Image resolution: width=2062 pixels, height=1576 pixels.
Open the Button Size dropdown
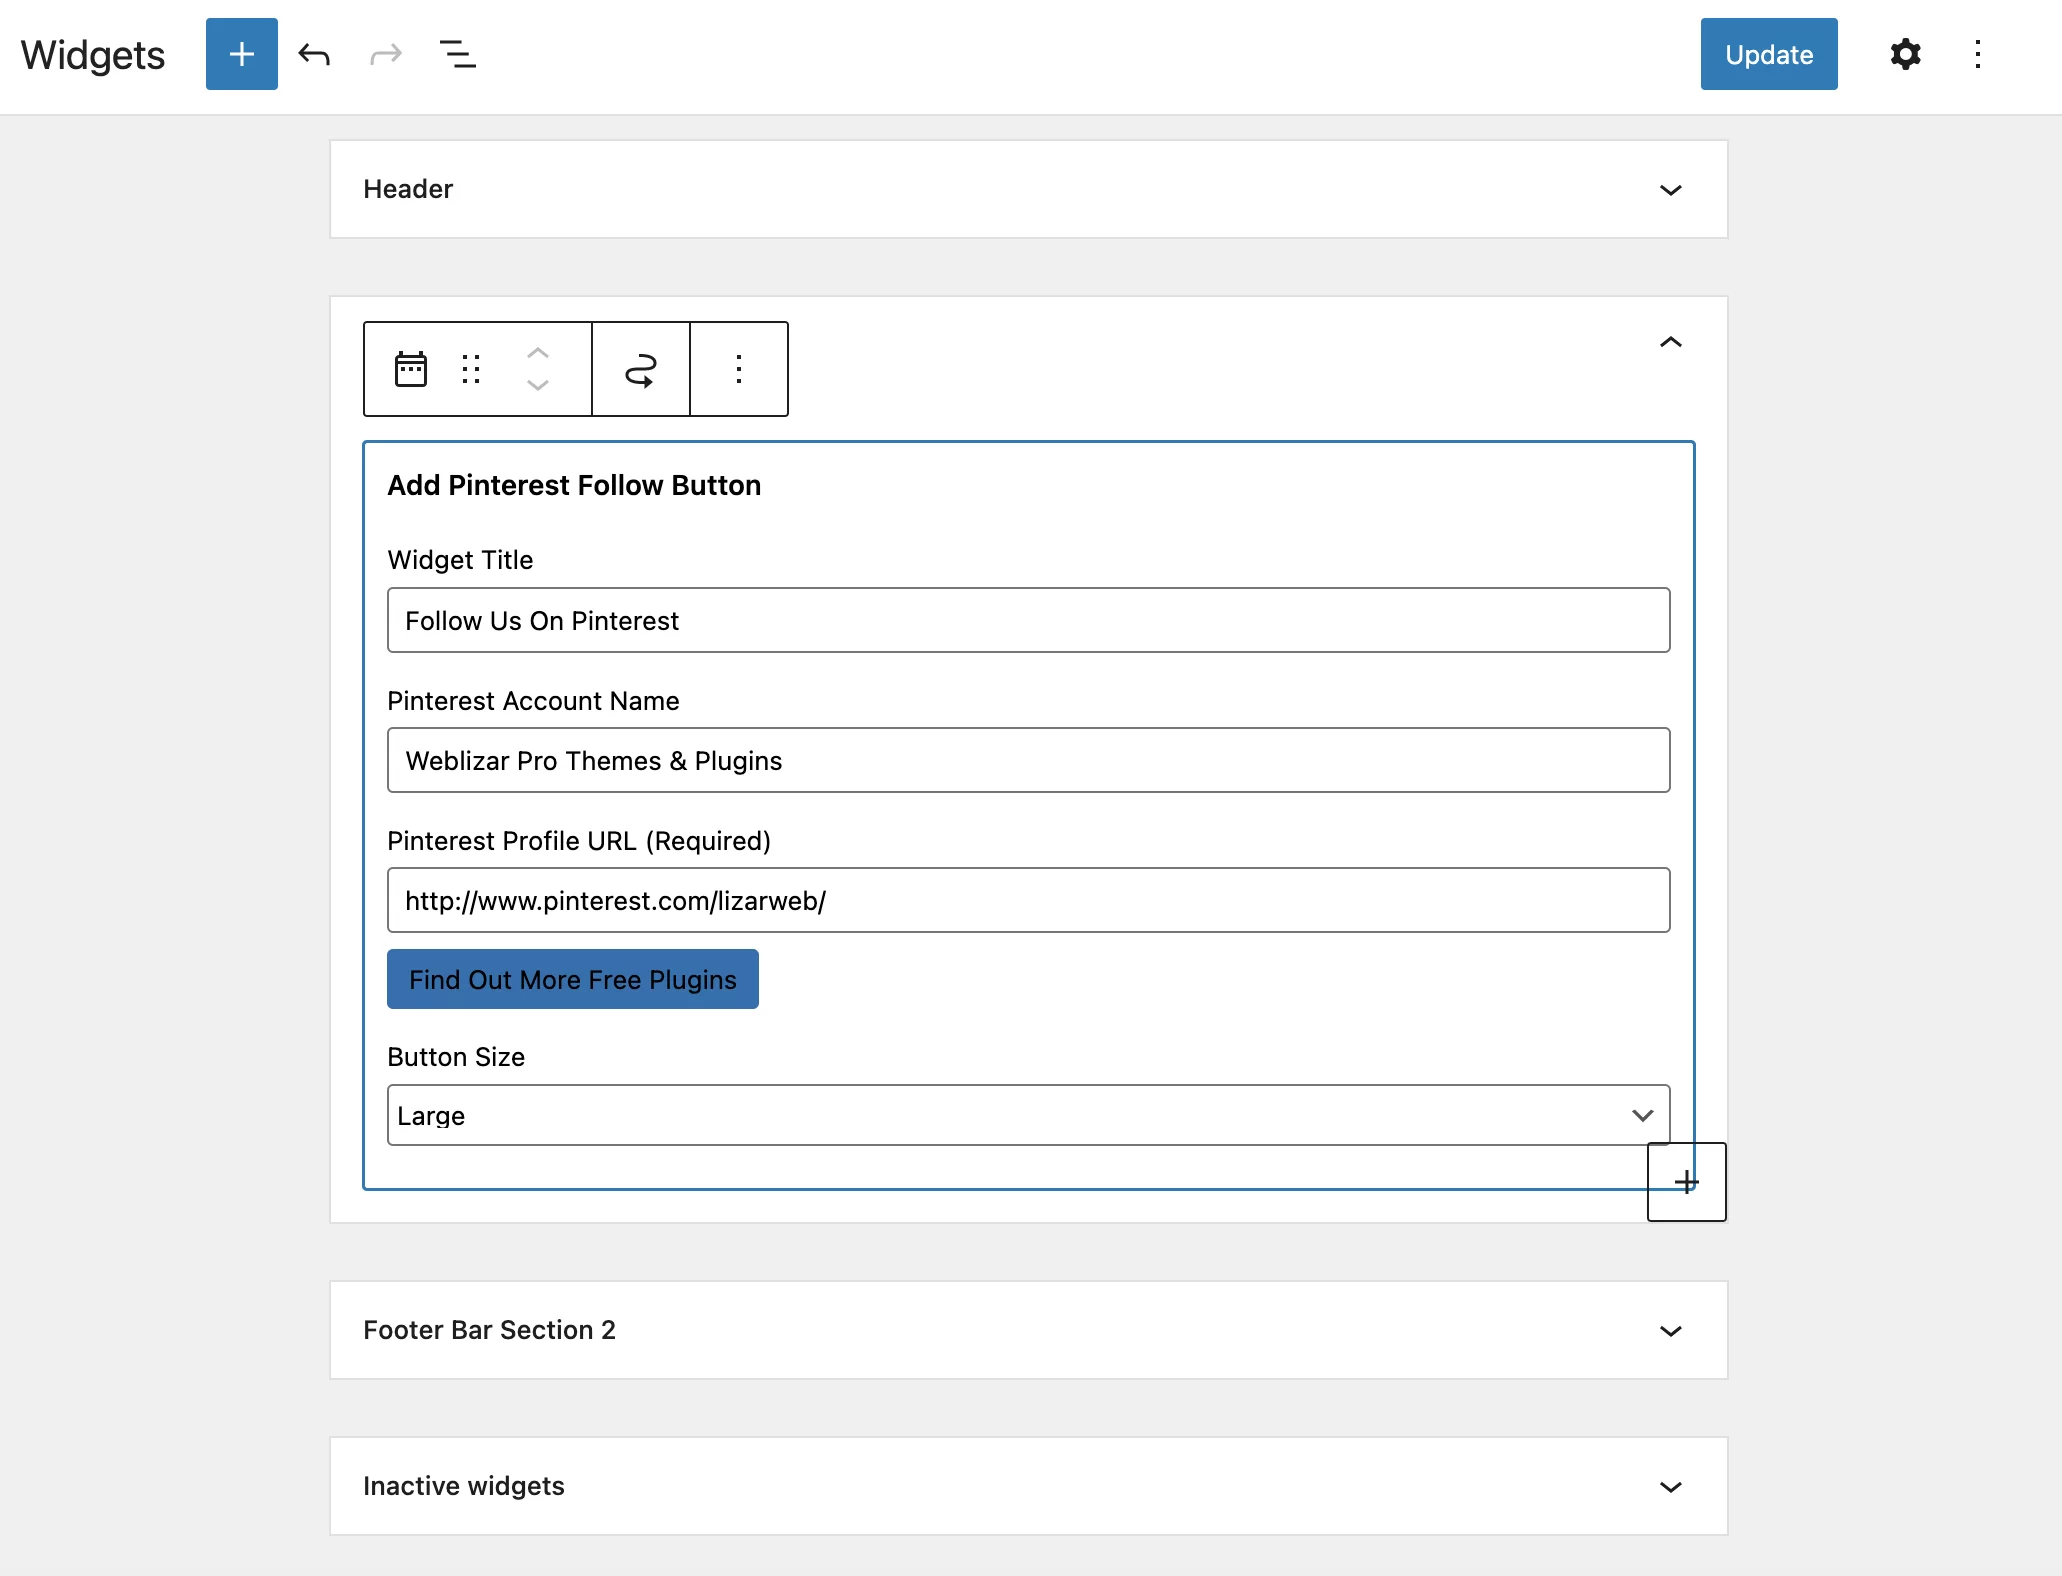(x=1029, y=1115)
